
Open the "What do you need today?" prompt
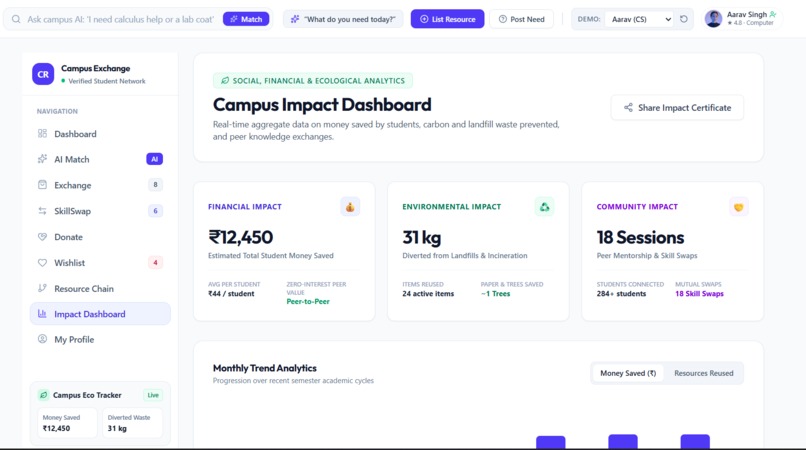(343, 19)
